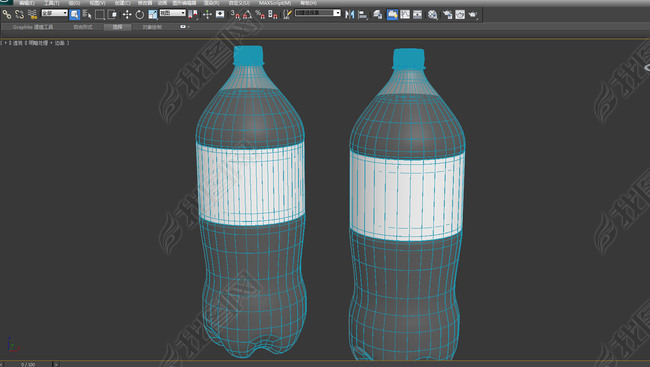
Task: Toggle 3D Snaps on the toolbar
Action: pyautogui.click(x=235, y=15)
